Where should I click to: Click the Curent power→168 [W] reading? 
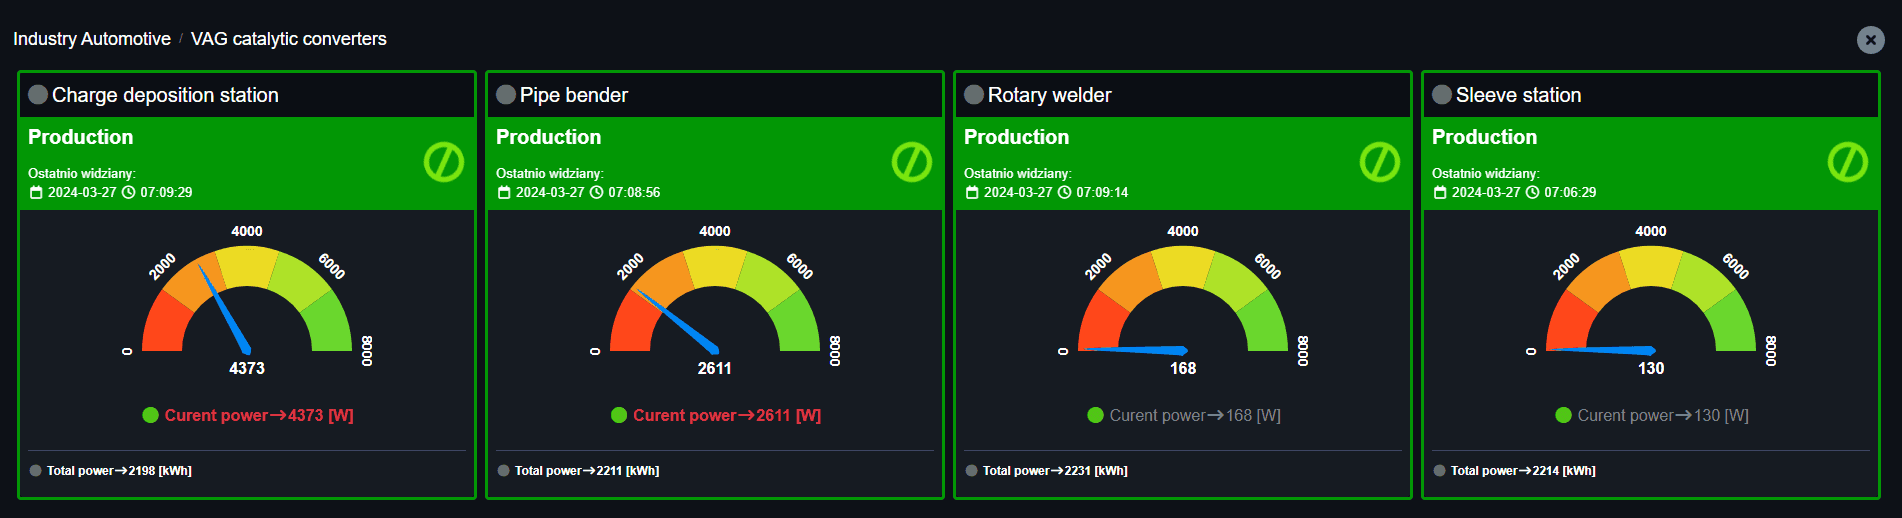1195,415
